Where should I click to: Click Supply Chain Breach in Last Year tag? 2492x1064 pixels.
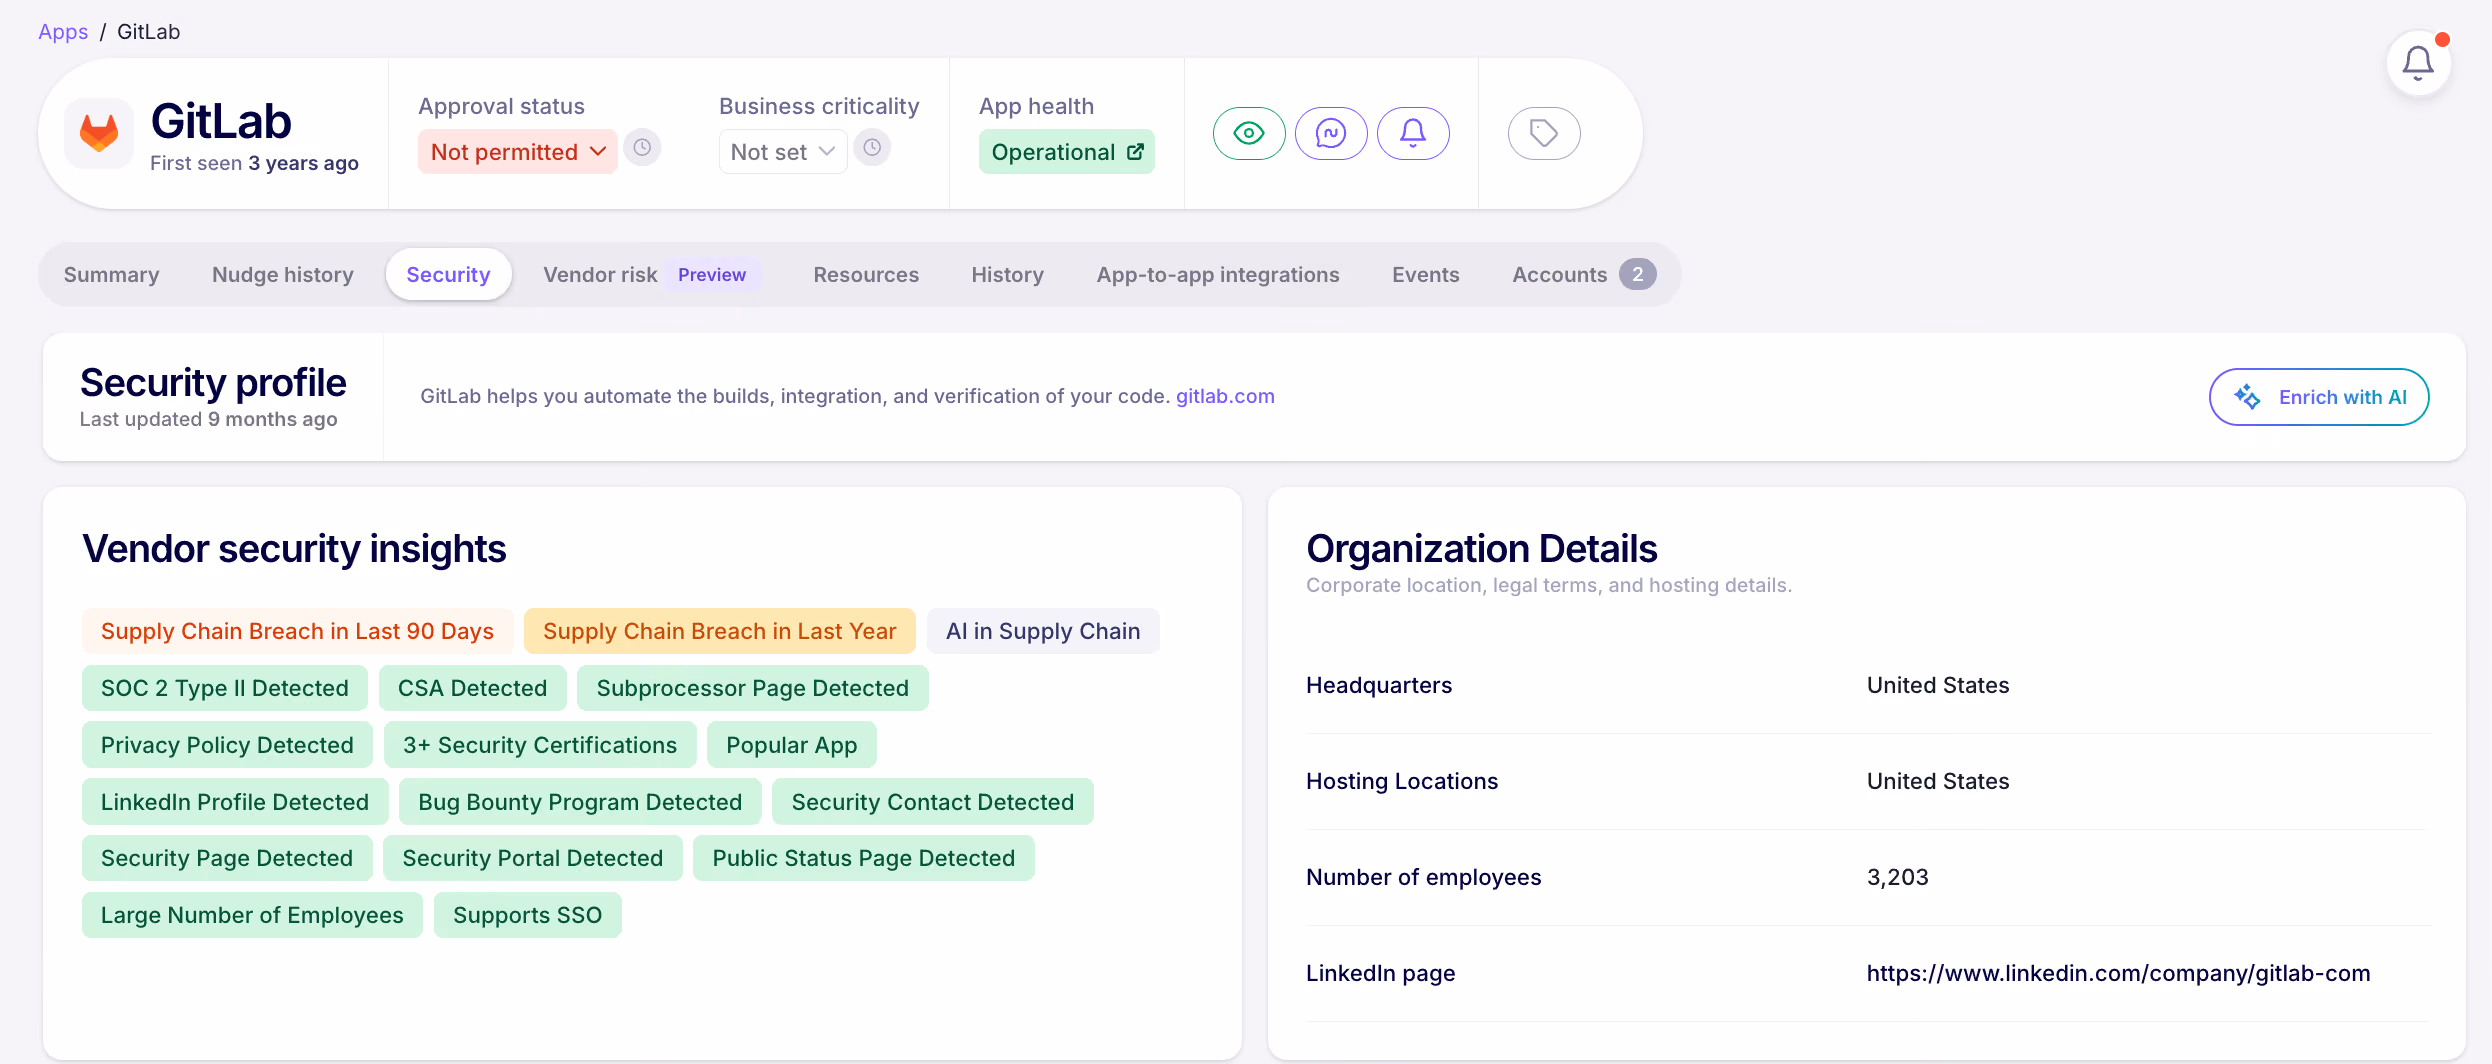point(720,631)
